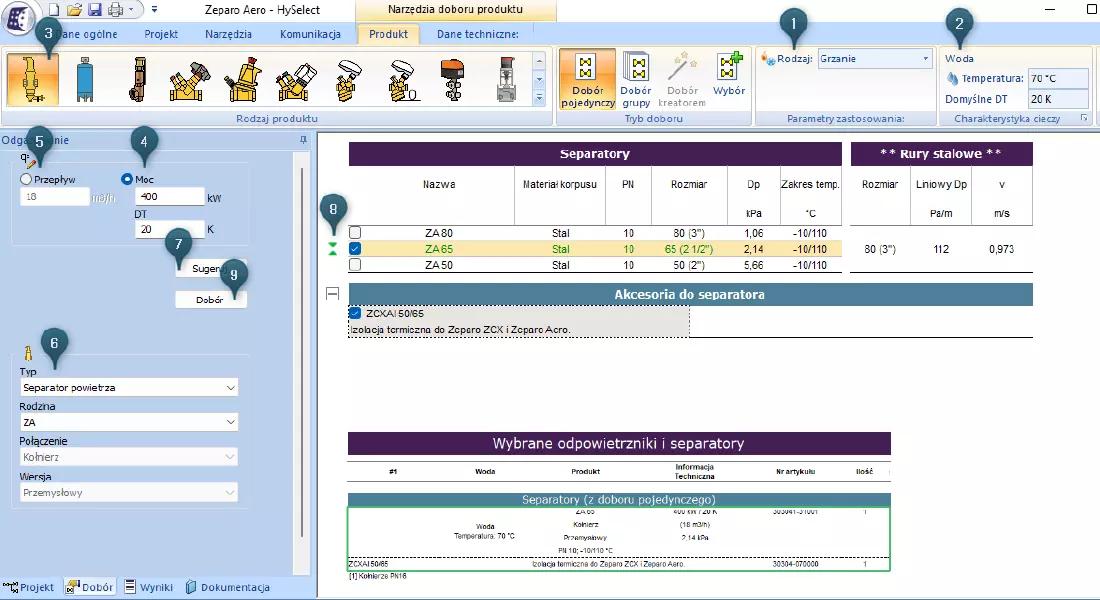Collapse the Akcesoria do separatora section
Image resolution: width=1100 pixels, height=600 pixels.
click(x=333, y=294)
